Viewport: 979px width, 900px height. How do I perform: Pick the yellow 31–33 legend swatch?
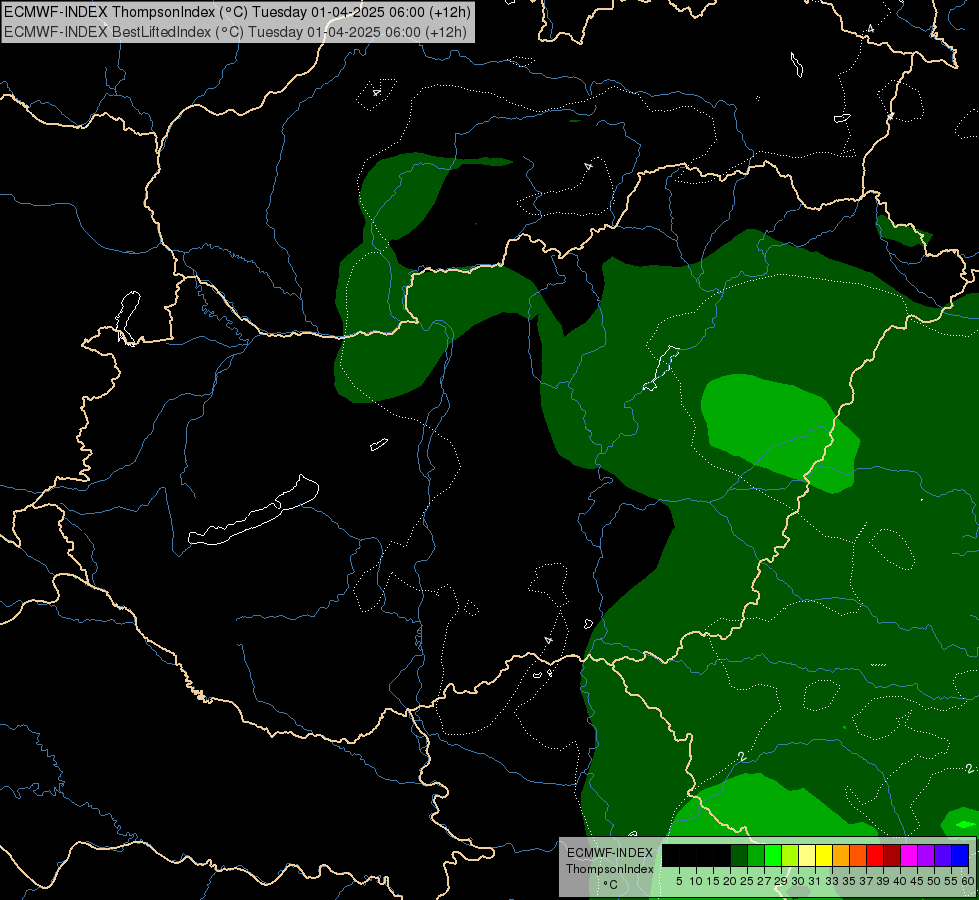point(824,855)
